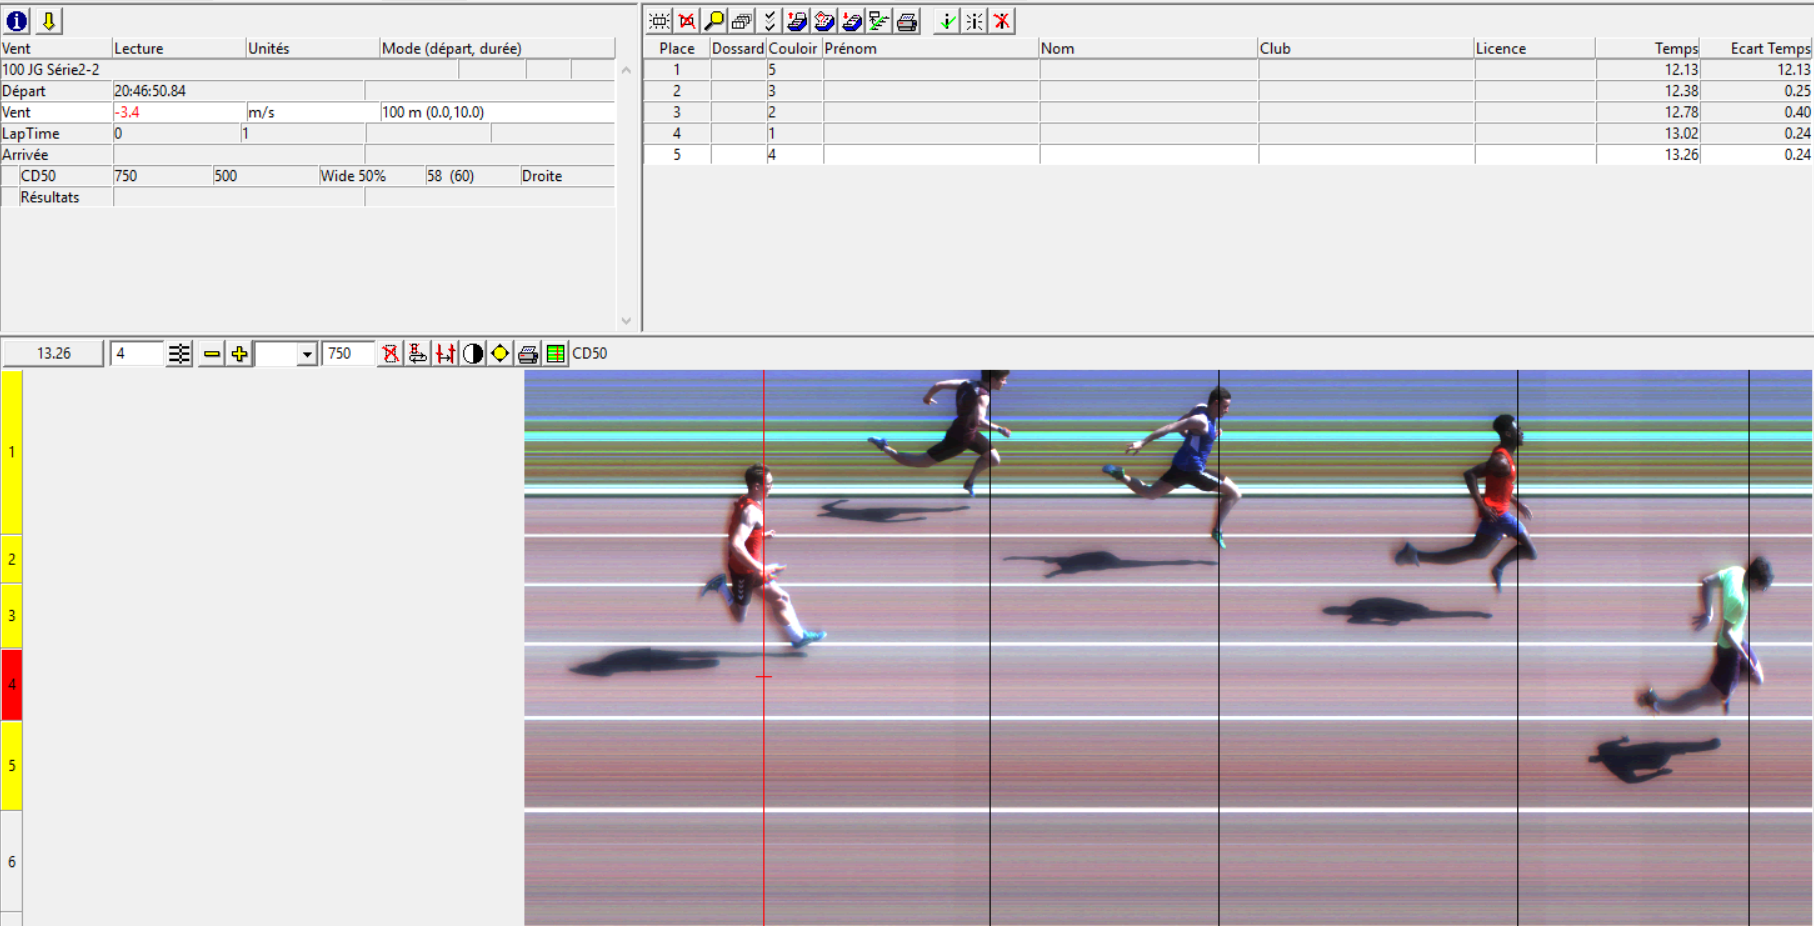Click the Départ time 20:46:50.84
1814x926 pixels.
pos(150,91)
